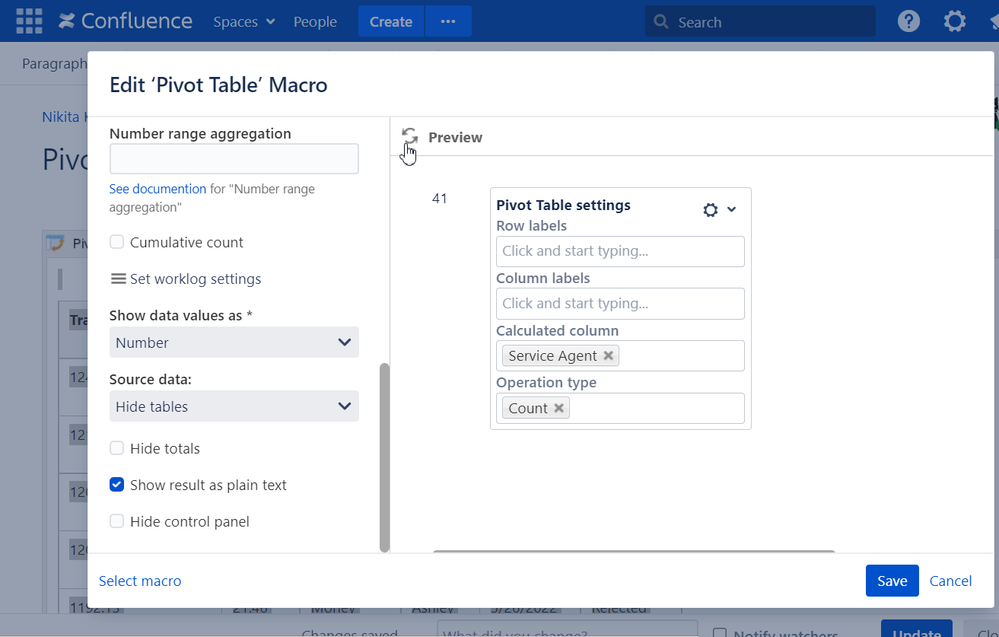Click the Row labels input field
The image size is (999, 637).
coord(620,252)
